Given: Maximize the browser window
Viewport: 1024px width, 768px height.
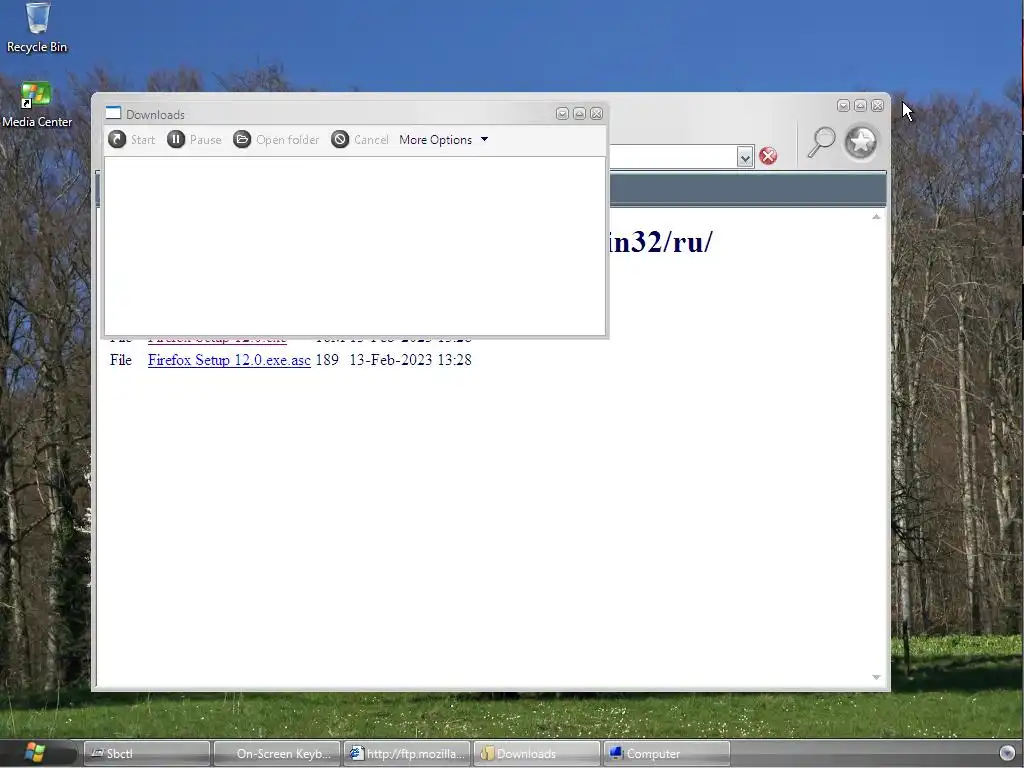Looking at the screenshot, I should [x=861, y=106].
